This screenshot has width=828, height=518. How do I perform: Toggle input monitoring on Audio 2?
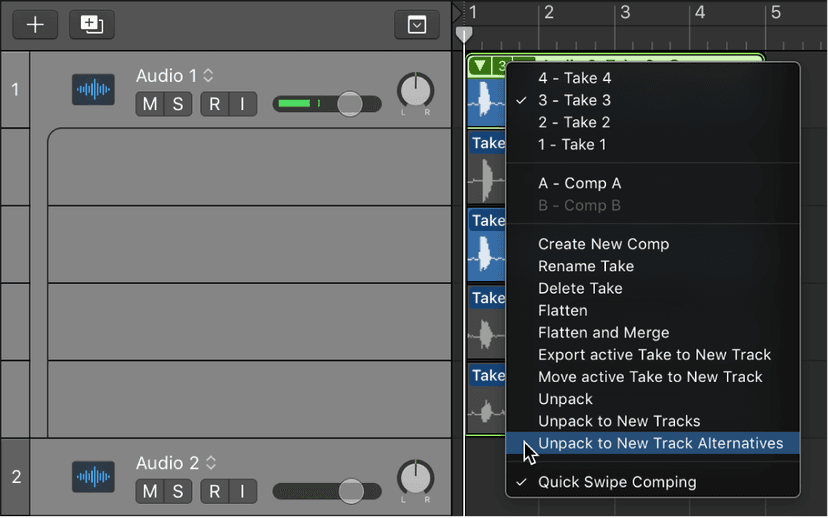pyautogui.click(x=242, y=491)
